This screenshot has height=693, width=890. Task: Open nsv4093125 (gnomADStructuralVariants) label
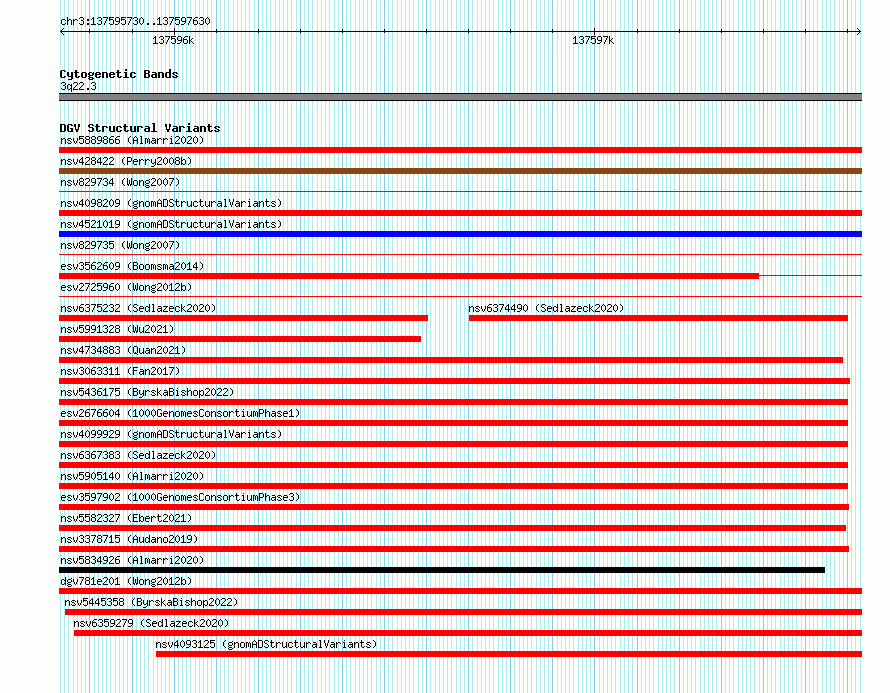(266, 644)
